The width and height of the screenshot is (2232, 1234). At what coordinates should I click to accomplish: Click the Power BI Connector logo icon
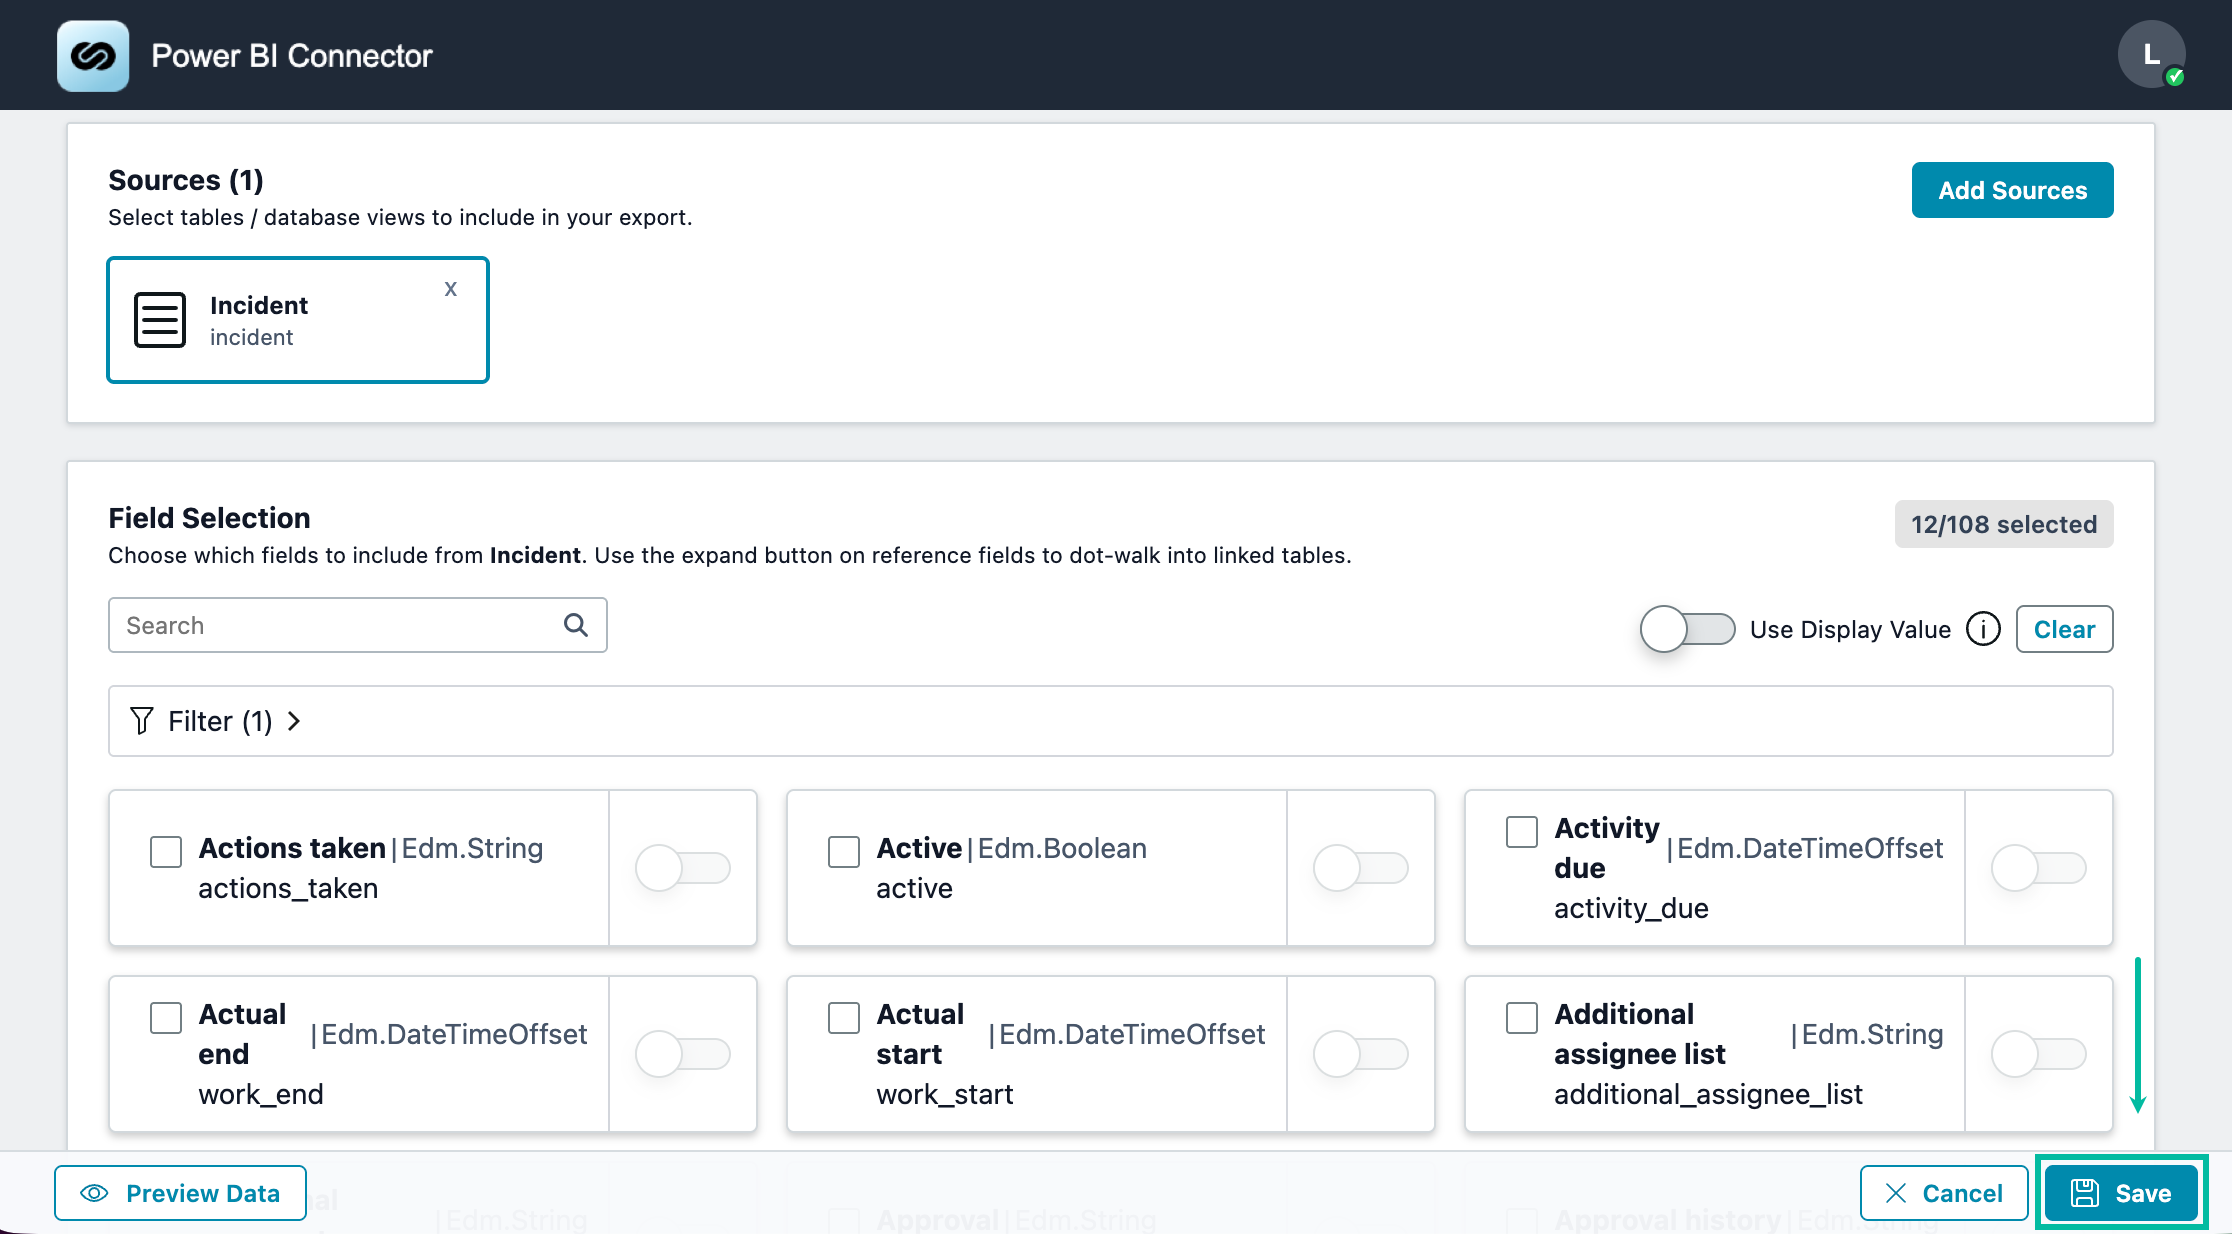pyautogui.click(x=93, y=56)
